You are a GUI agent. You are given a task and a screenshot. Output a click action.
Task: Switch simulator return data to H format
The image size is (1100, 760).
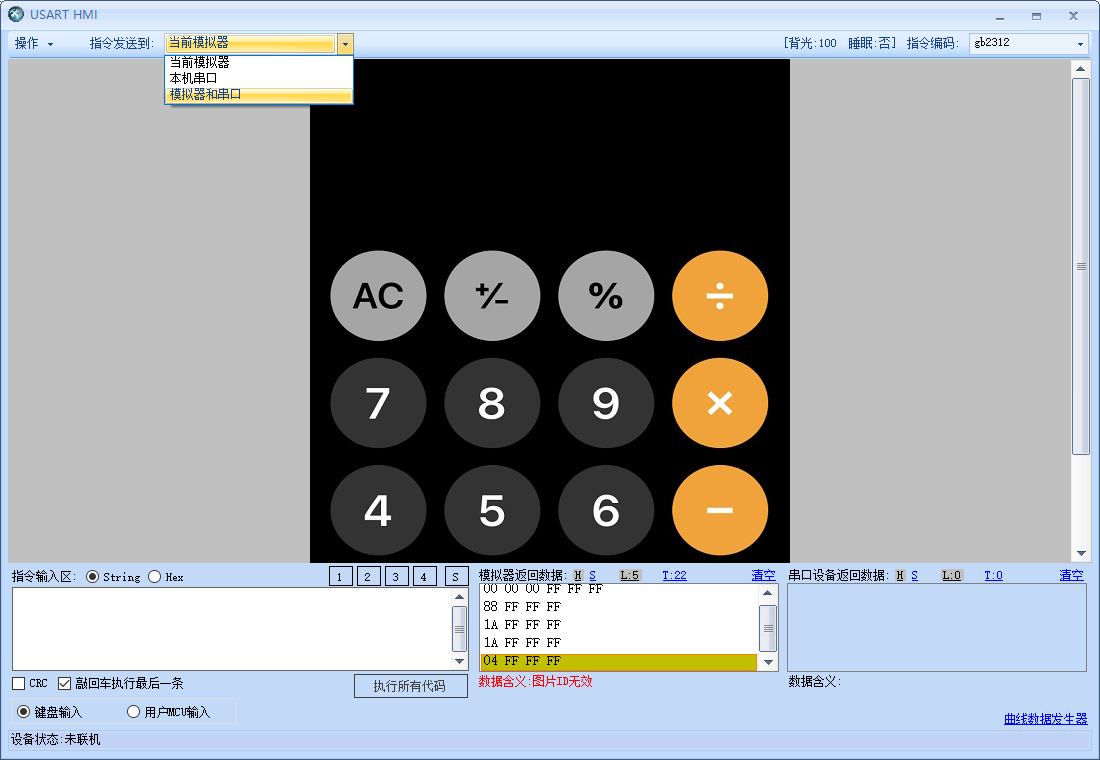[578, 575]
